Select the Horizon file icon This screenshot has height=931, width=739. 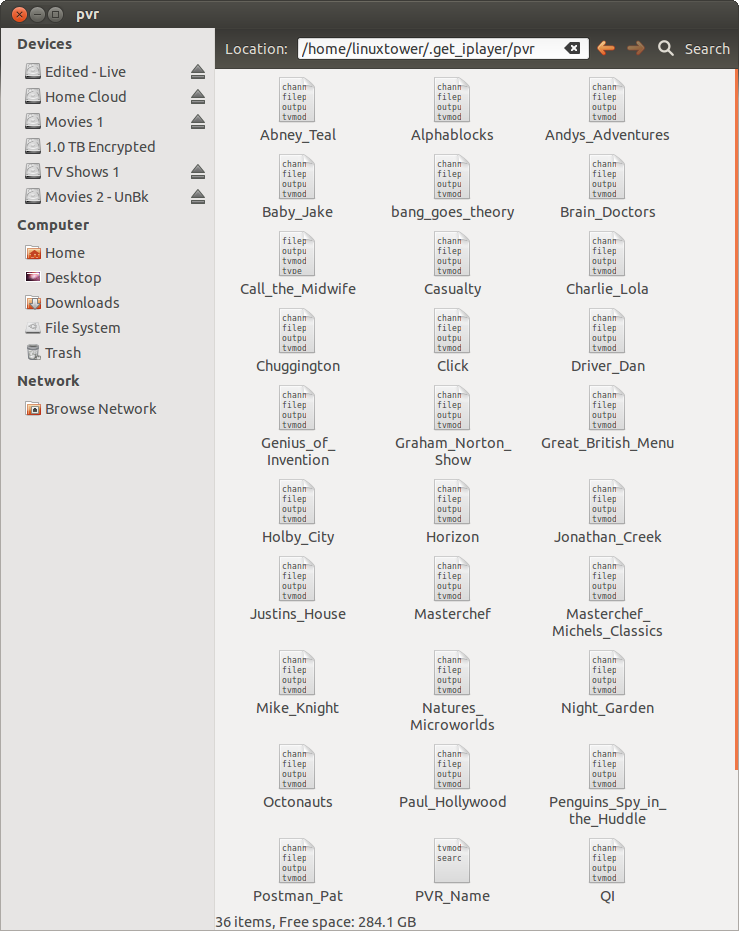click(452, 502)
